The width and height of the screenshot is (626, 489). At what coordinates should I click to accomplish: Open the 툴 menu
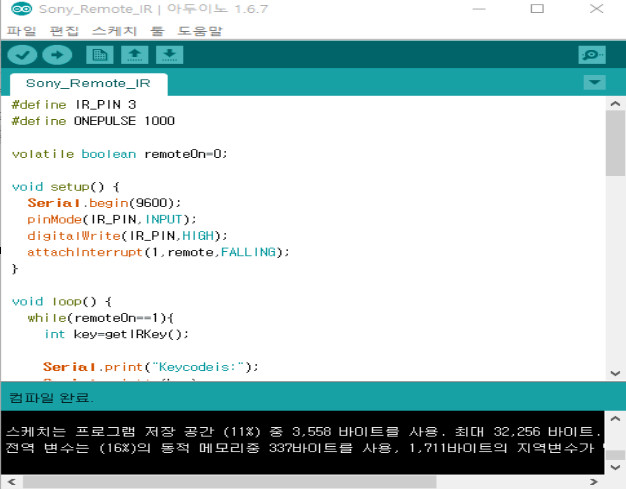tap(157, 31)
